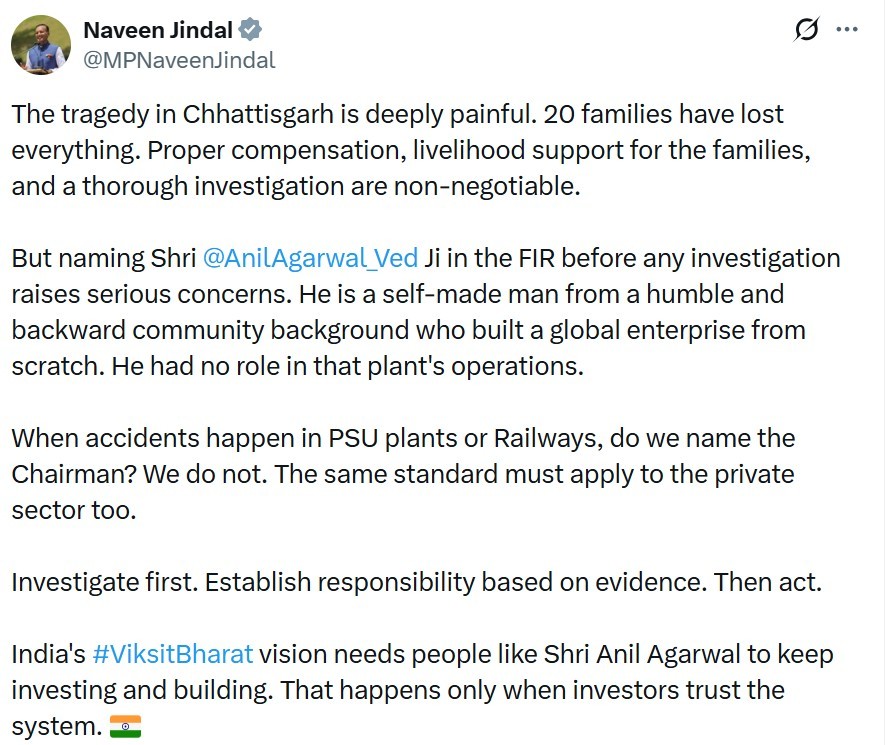Open the @AnilAgarwal_Ved mention
The height and width of the screenshot is (745, 886).
click(x=310, y=258)
